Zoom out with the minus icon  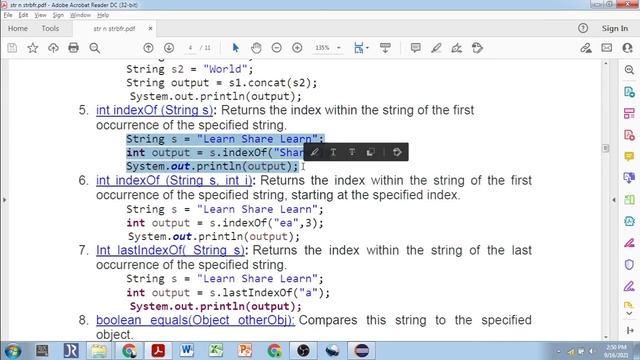(277, 48)
